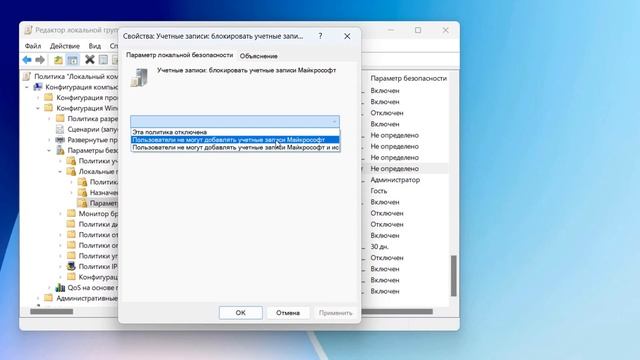640x360 pixels.
Task: Expand the Административные шаблоны node
Action: tap(38, 298)
